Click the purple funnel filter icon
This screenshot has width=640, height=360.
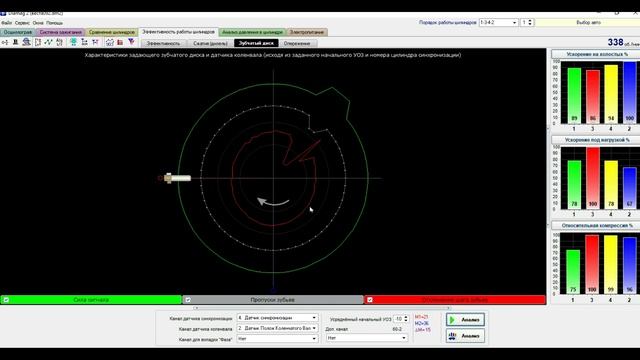coord(131,42)
